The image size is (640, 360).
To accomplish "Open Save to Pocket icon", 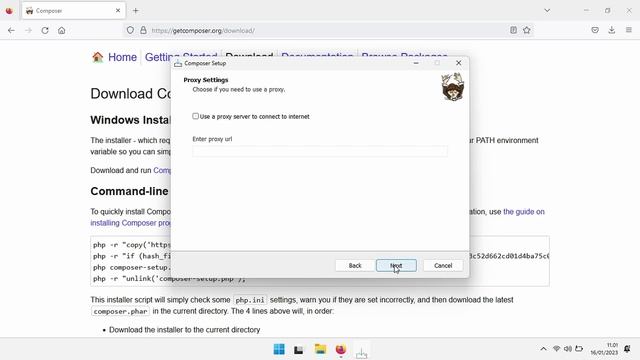I will [x=595, y=30].
